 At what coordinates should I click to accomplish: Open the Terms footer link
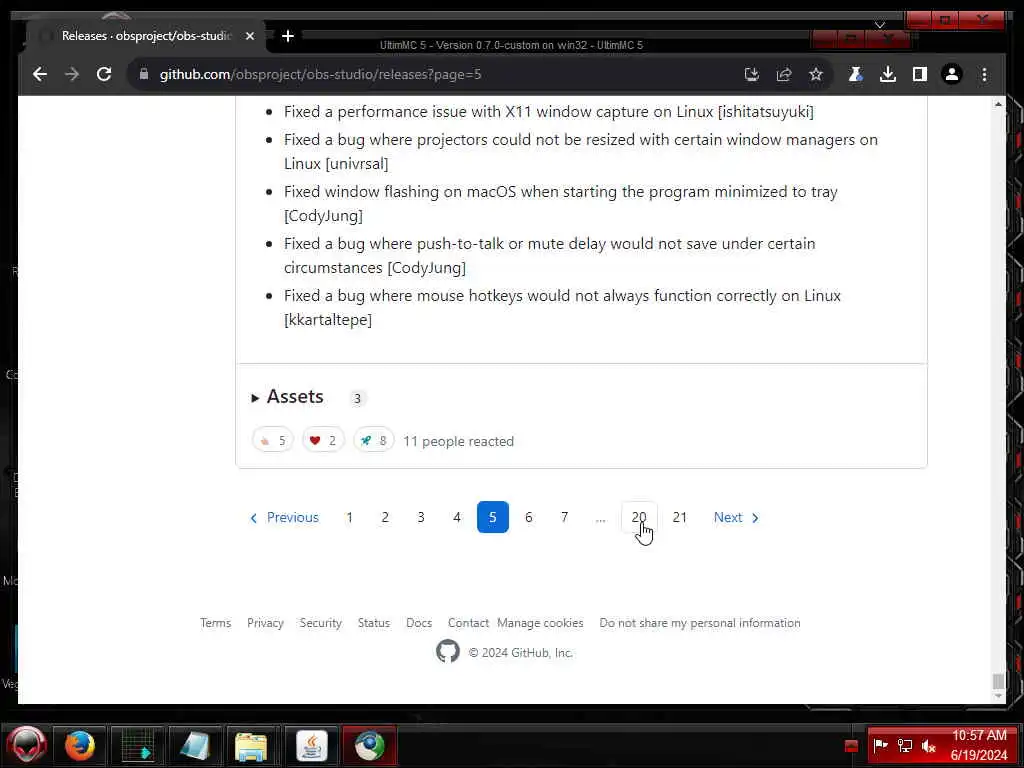pos(216,623)
